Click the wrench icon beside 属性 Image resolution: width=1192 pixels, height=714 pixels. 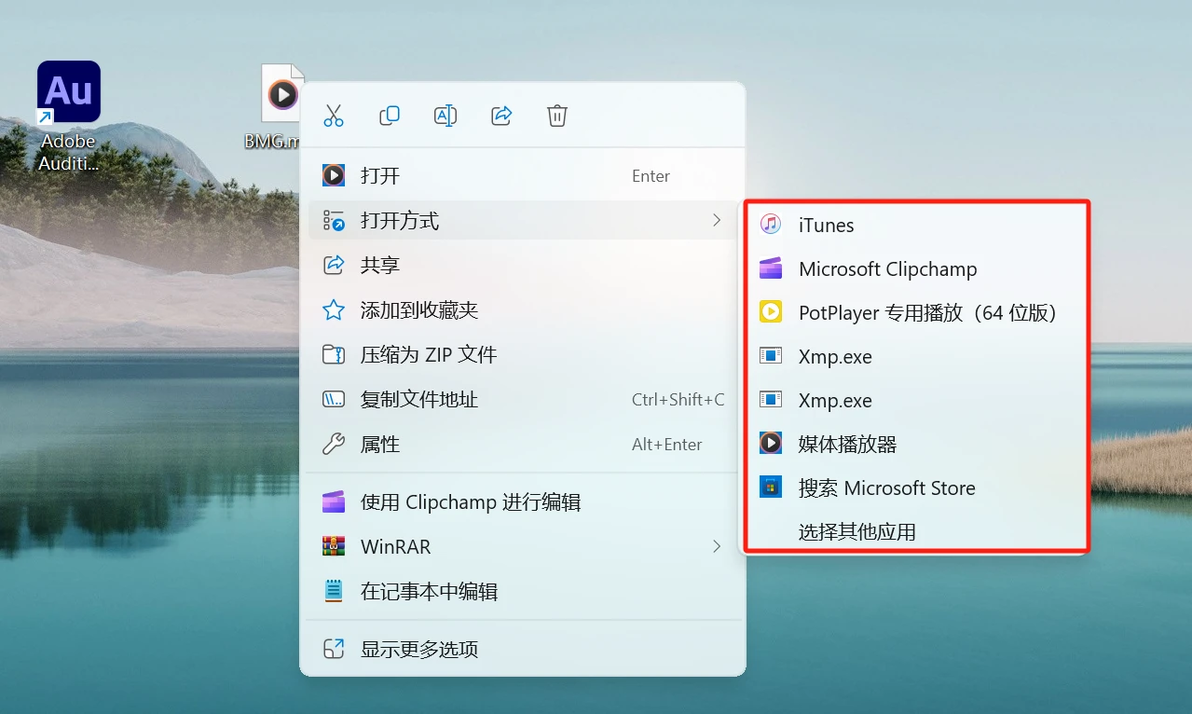[x=333, y=444]
